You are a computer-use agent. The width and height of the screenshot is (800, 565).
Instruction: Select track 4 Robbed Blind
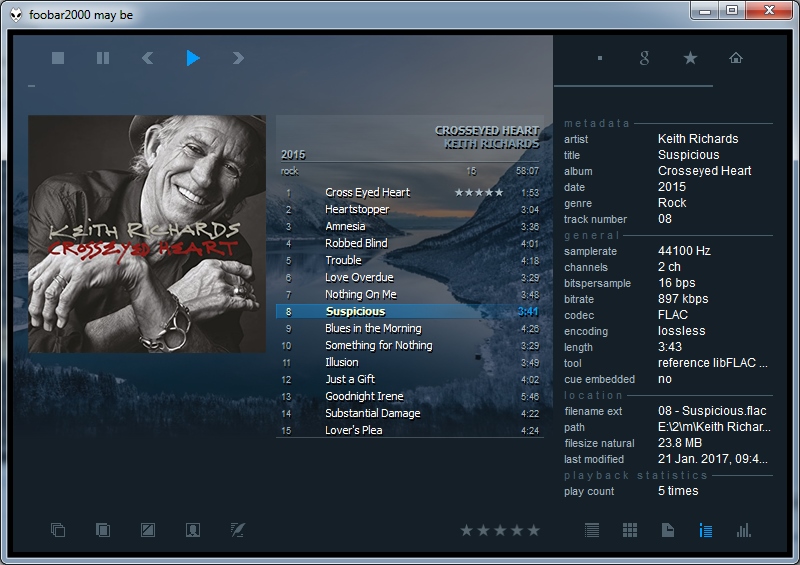410,243
